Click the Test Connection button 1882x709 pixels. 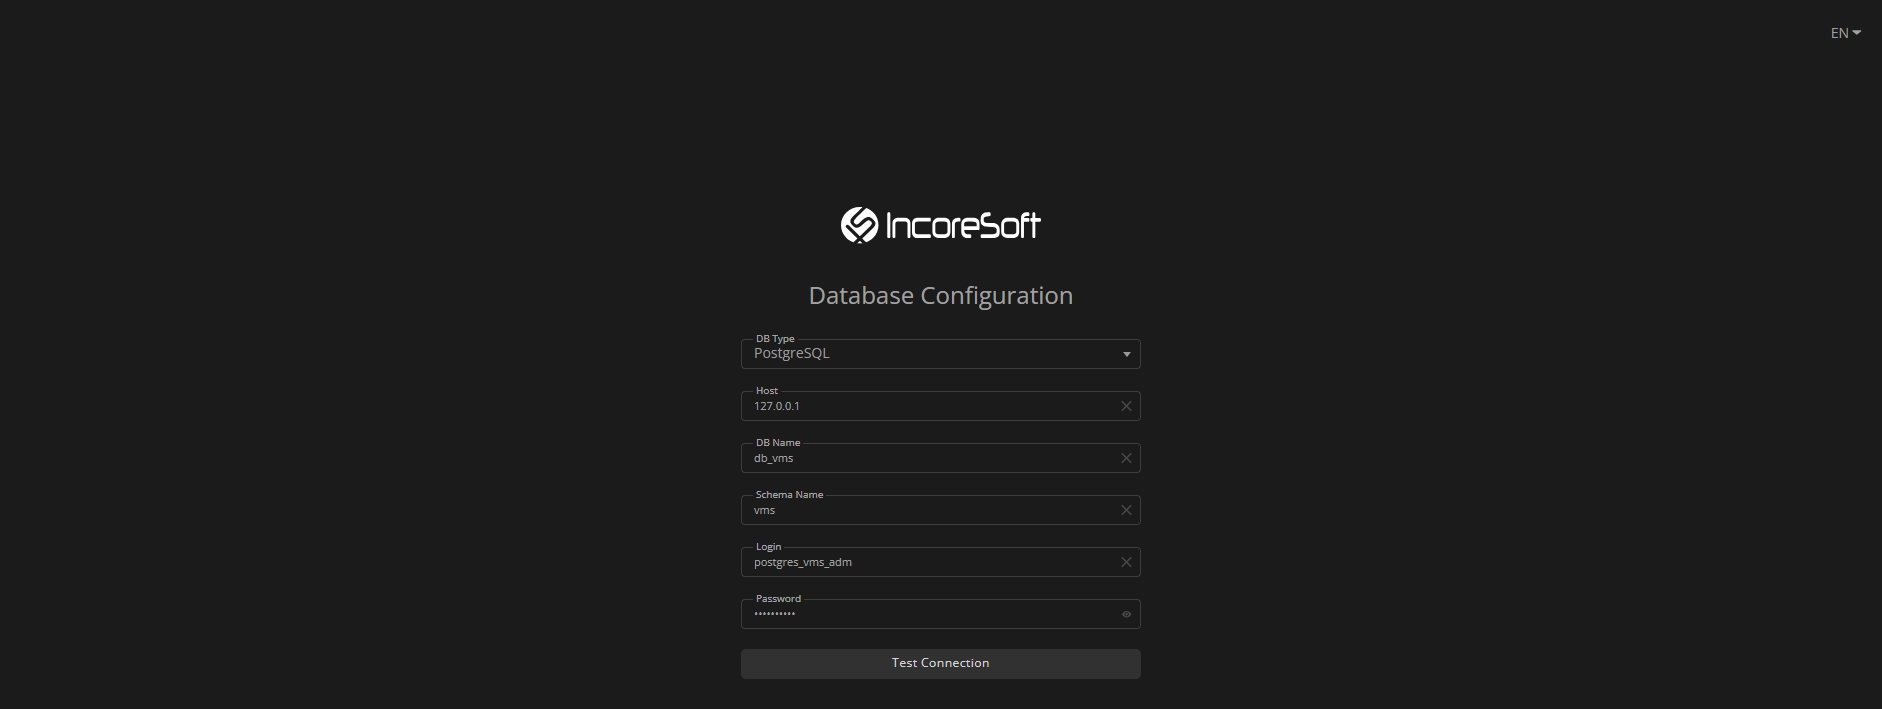(940, 664)
